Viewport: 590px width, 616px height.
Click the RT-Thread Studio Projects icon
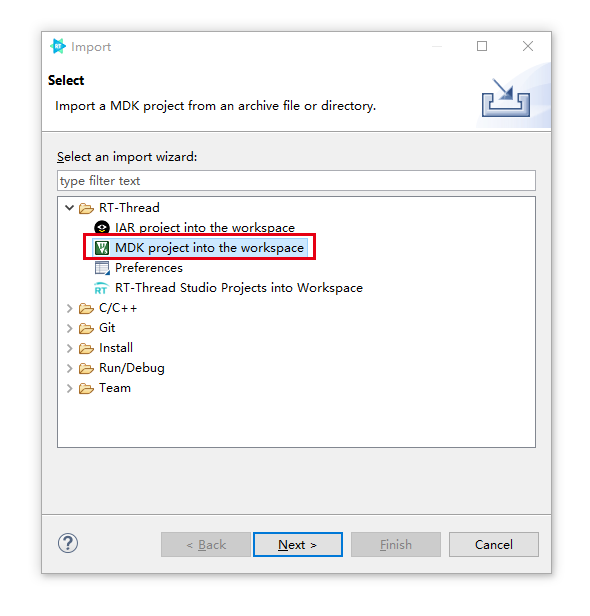[101, 288]
